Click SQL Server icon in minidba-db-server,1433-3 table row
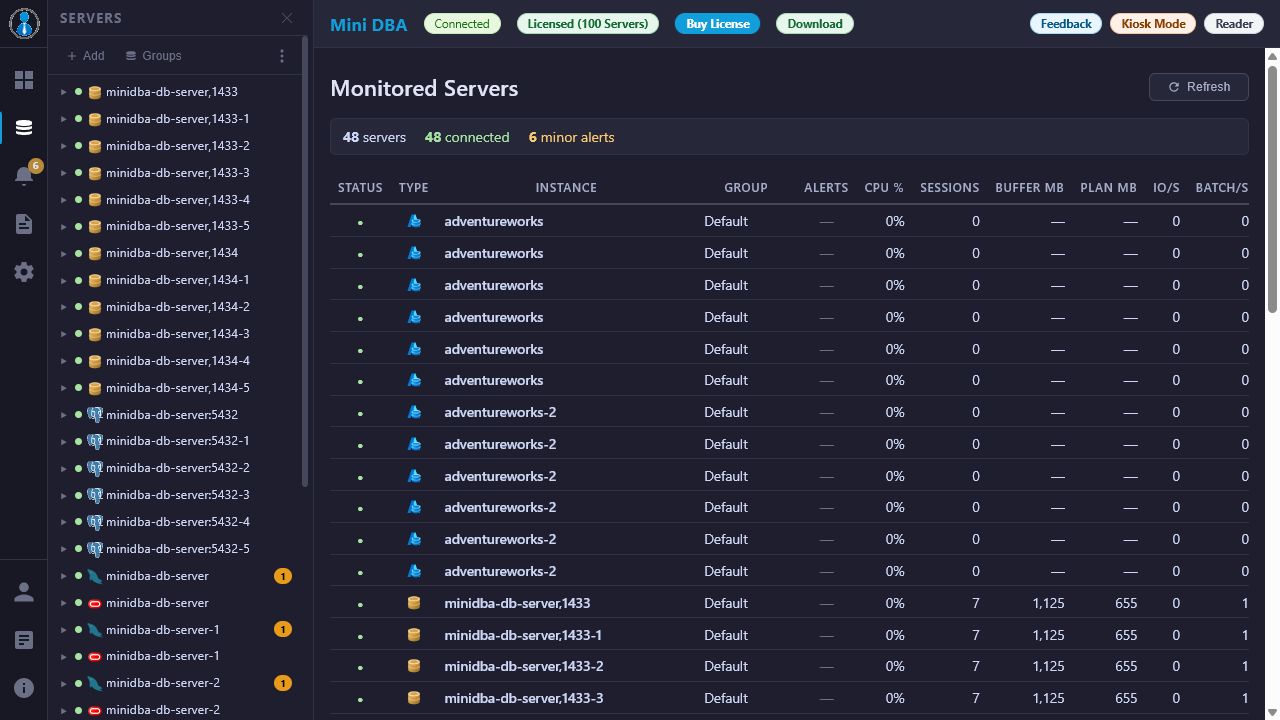 414,698
